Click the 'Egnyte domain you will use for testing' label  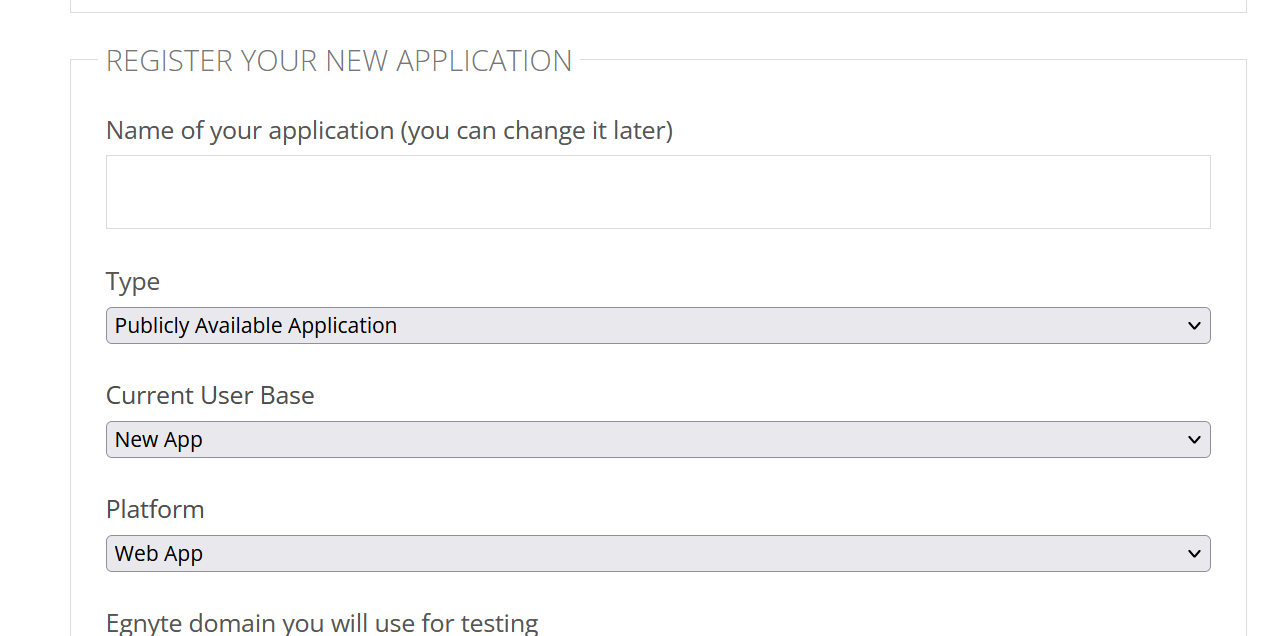(322, 623)
